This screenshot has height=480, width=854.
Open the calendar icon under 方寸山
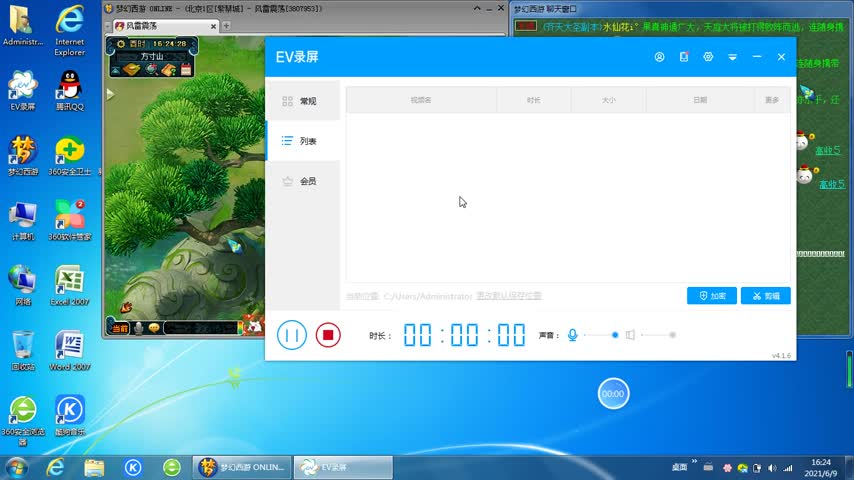tap(186, 70)
